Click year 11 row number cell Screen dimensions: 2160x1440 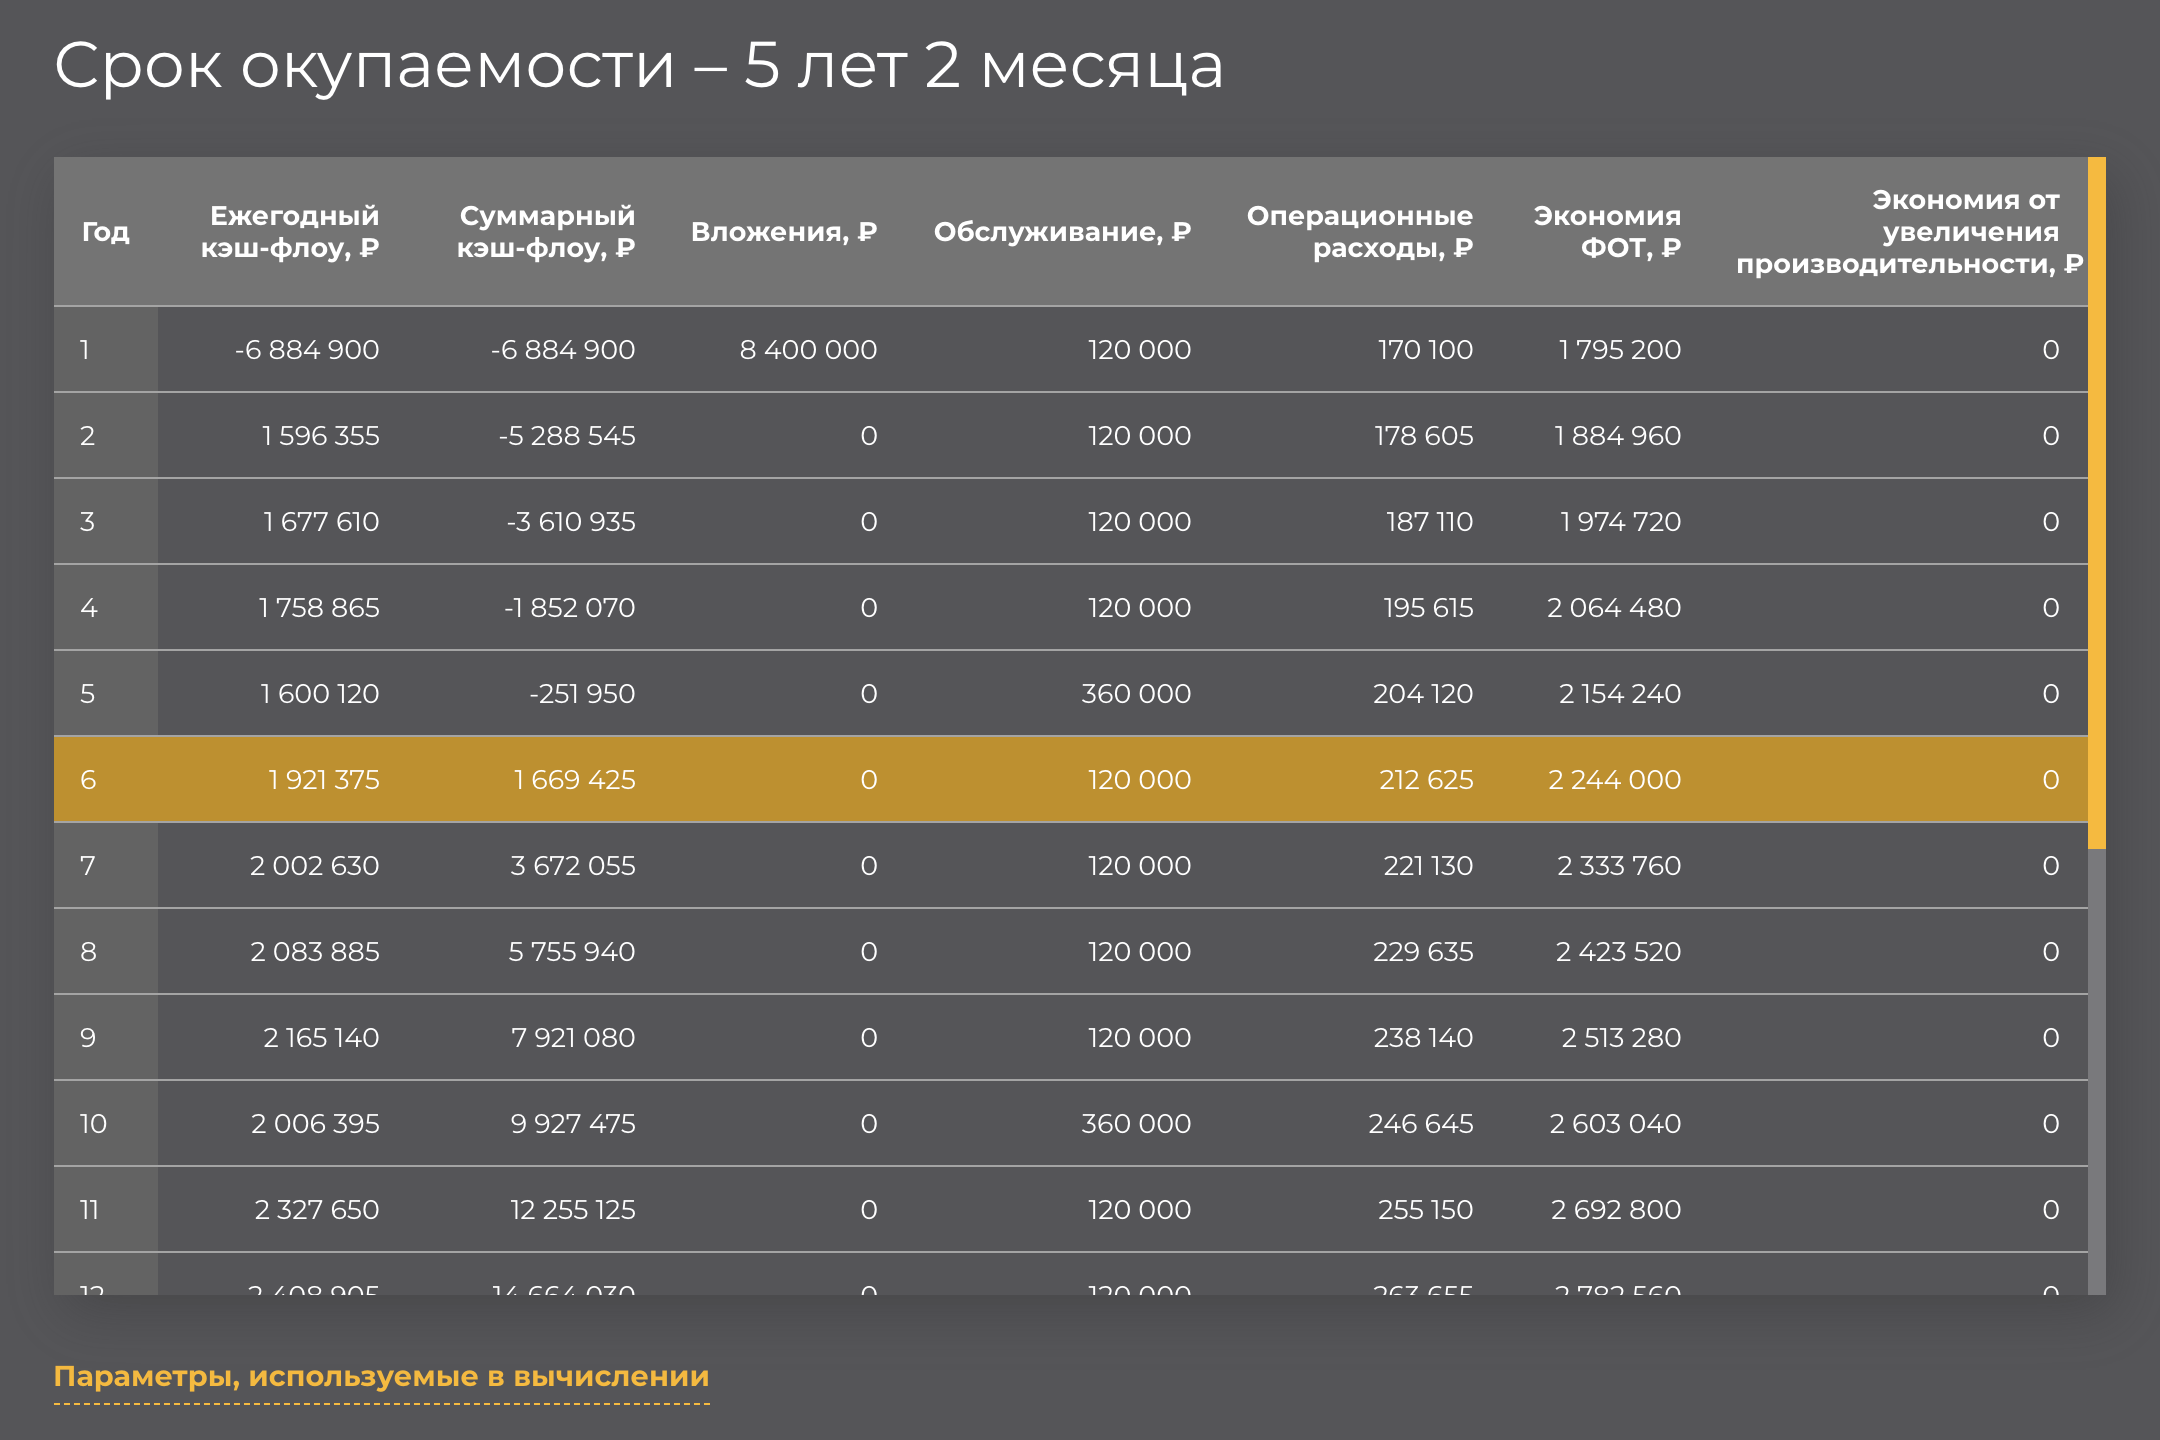pyautogui.click(x=90, y=1210)
